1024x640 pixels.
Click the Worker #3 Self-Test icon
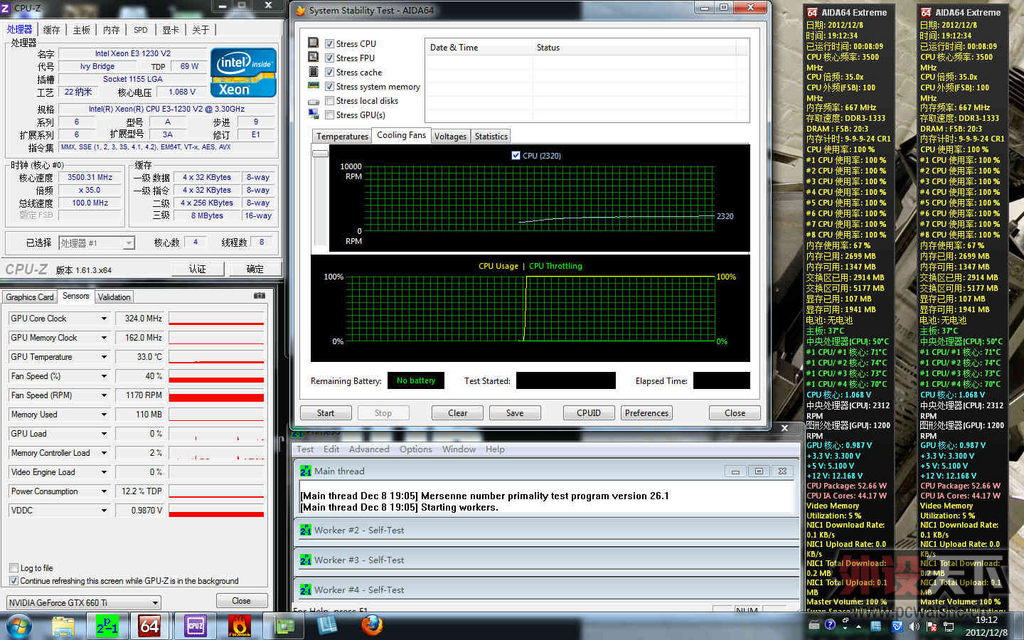(305, 560)
